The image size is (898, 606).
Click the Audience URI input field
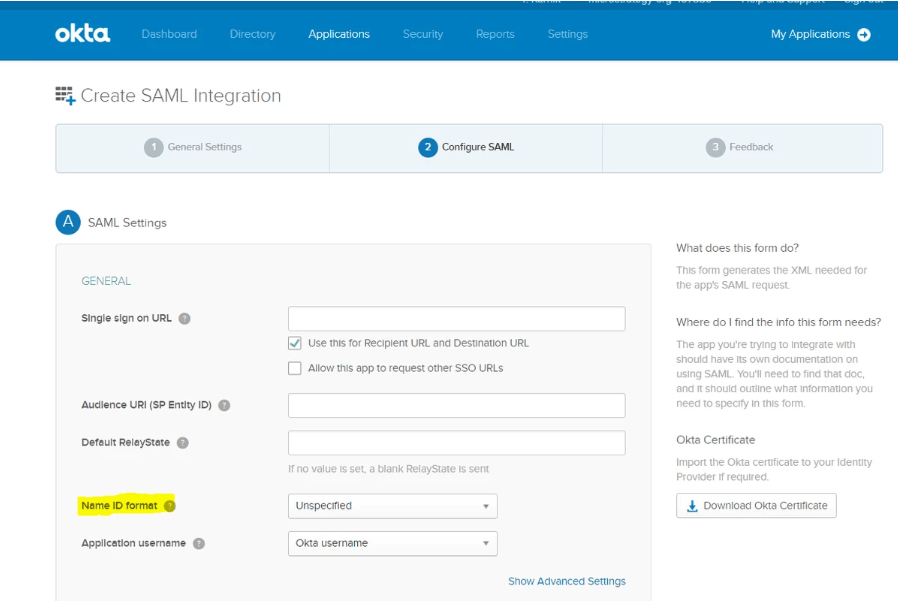(x=456, y=406)
